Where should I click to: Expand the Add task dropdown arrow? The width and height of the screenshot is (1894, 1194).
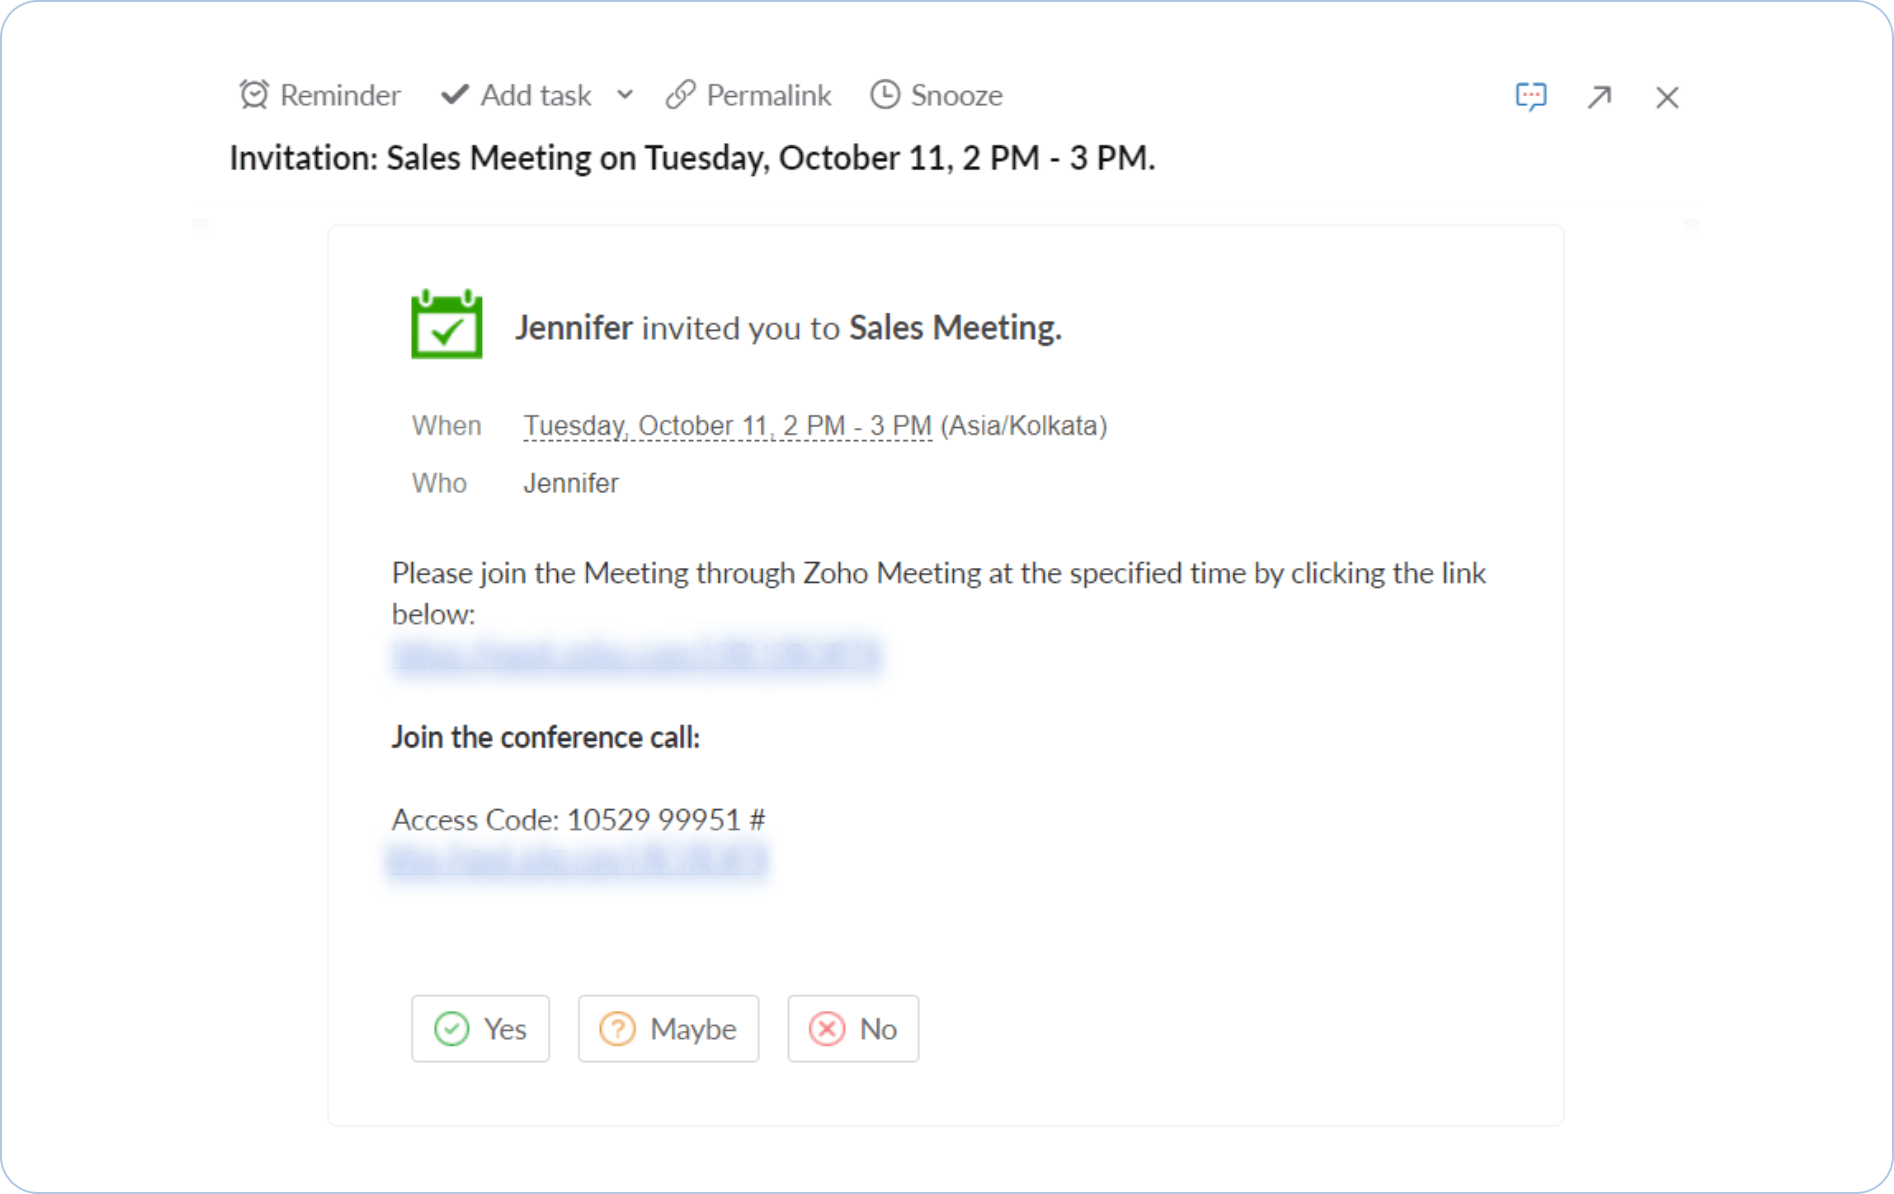coord(625,95)
